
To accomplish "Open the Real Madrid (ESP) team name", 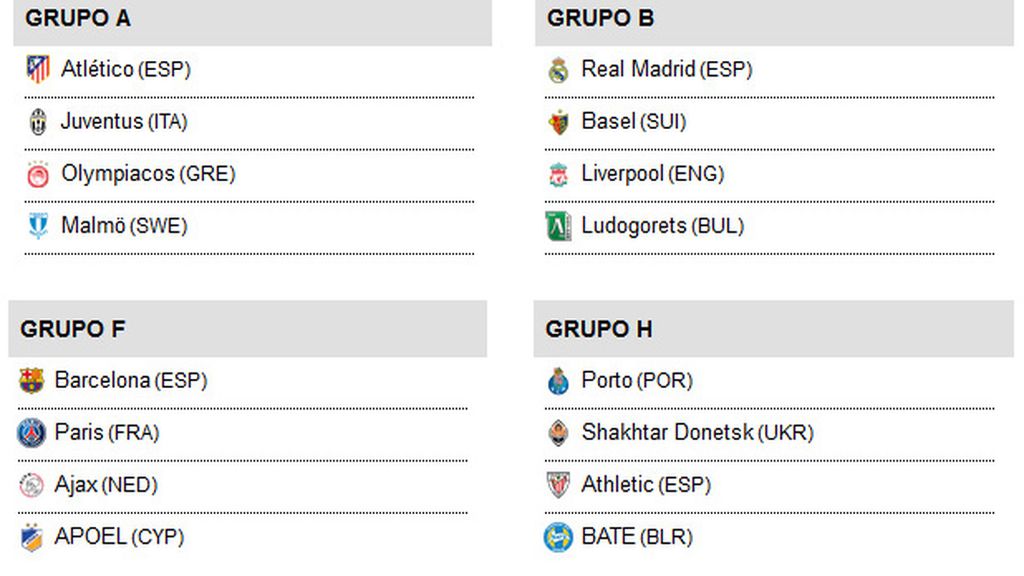I will (667, 69).
